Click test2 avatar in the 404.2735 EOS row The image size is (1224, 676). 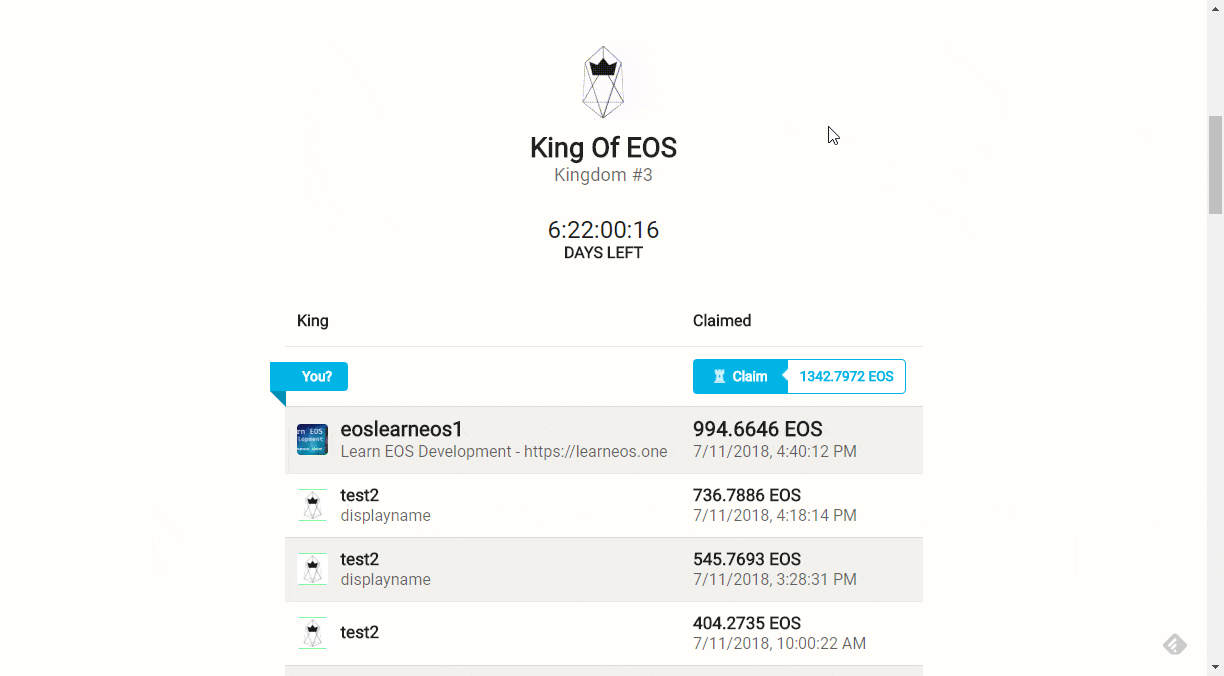pos(312,633)
